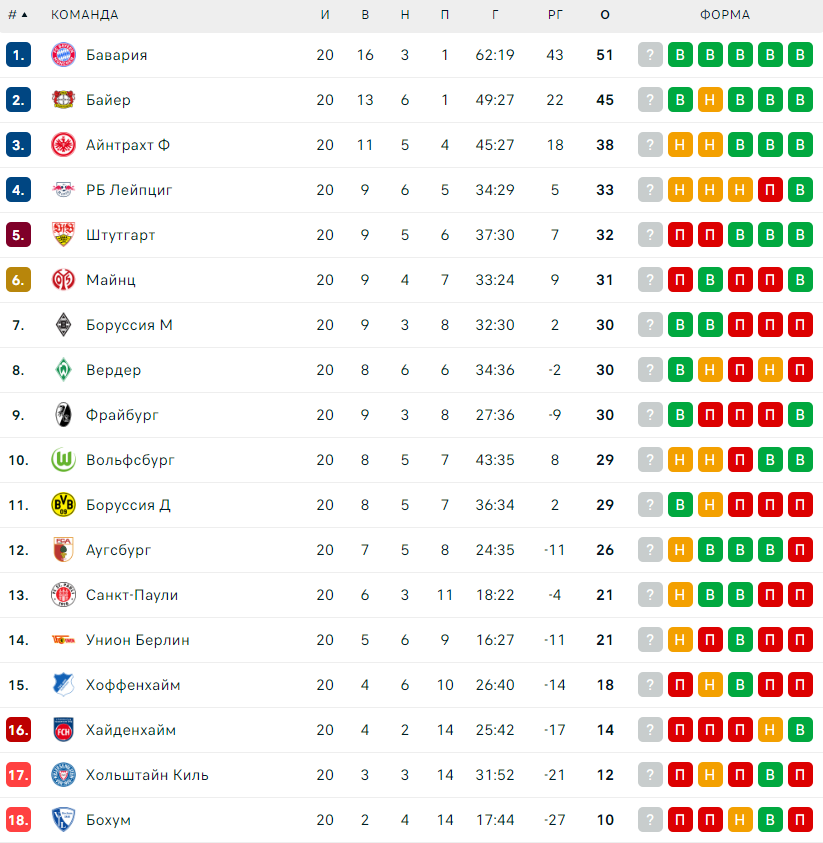This screenshot has width=823, height=843.
Task: Sort table by Г goals column
Action: click(495, 15)
